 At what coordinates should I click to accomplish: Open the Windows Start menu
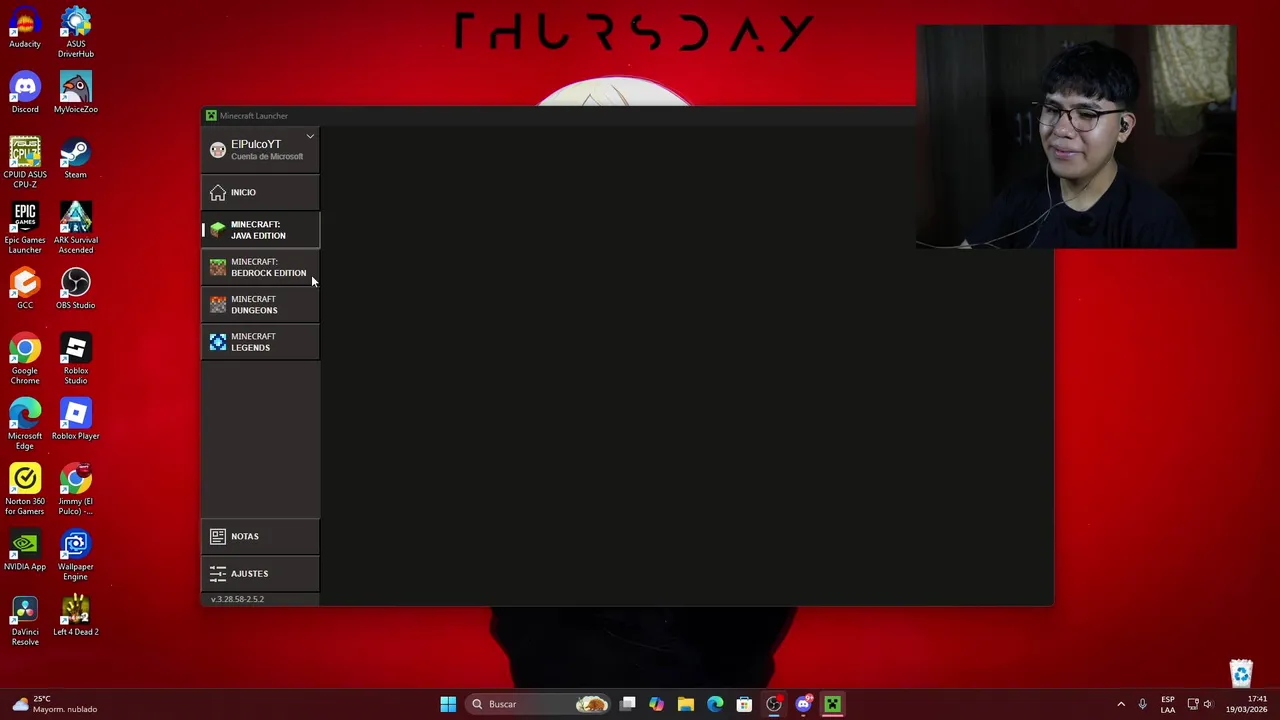point(448,704)
